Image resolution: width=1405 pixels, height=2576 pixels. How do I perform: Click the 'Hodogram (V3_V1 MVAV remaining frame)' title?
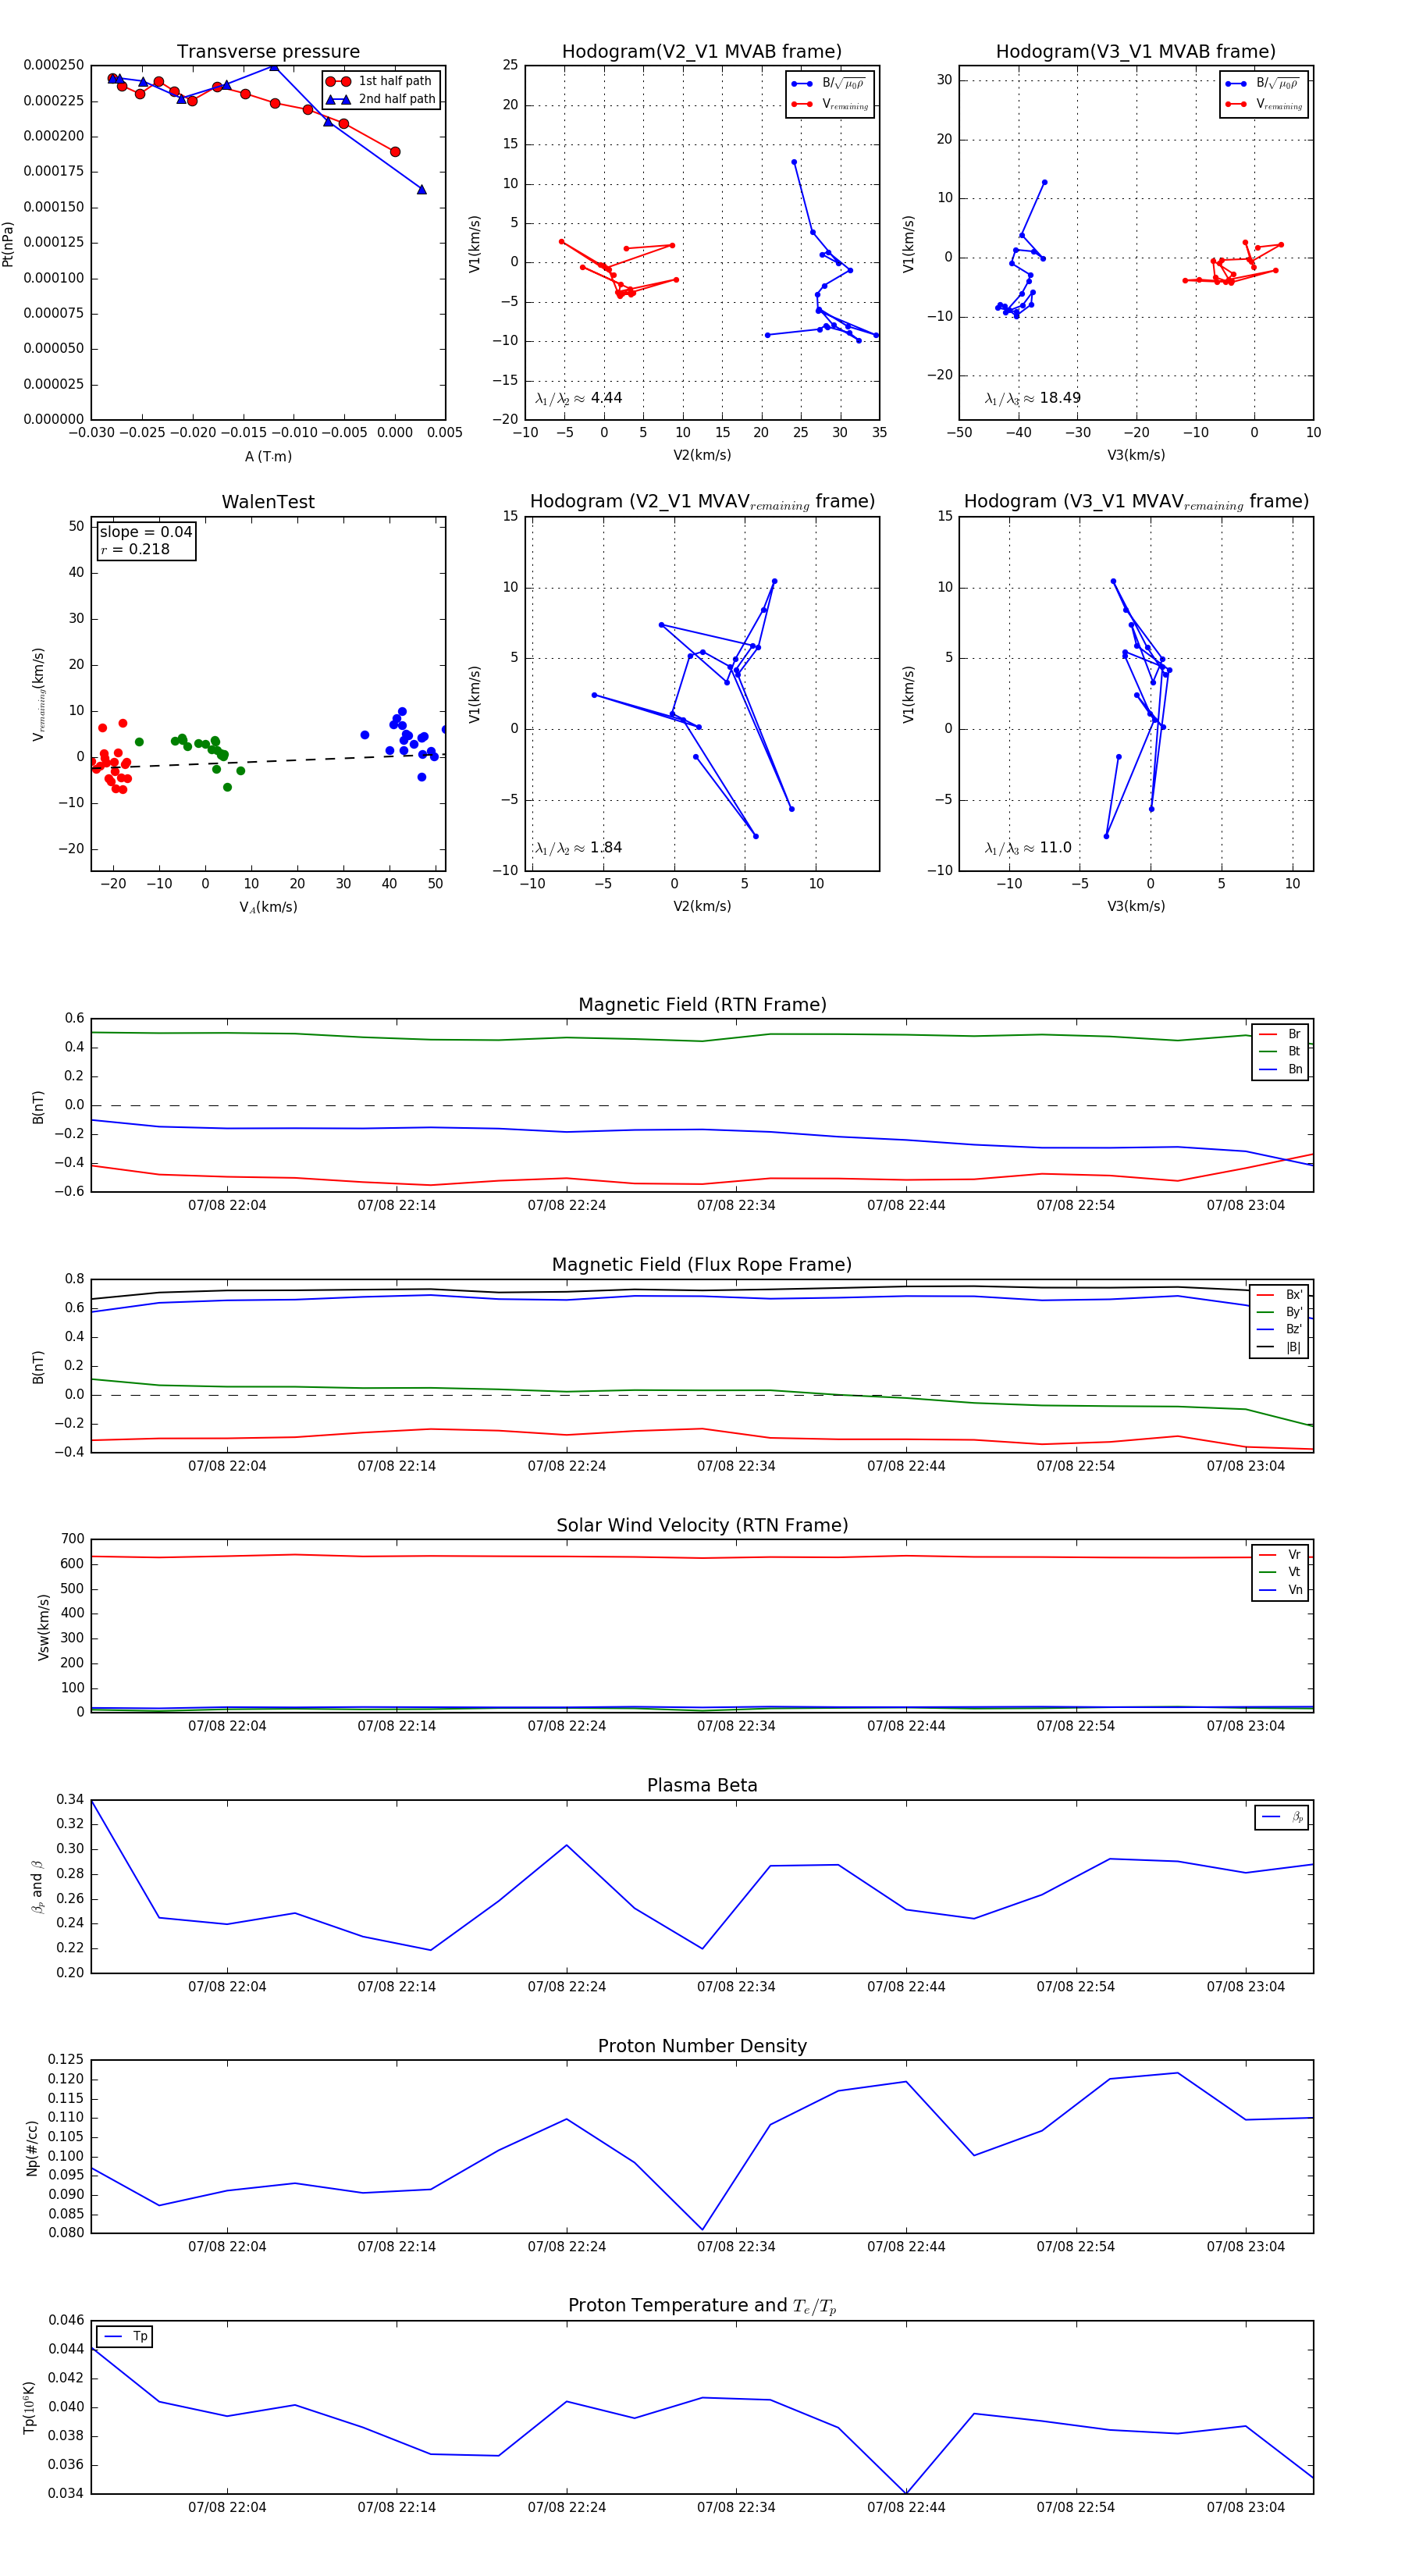1136,502
